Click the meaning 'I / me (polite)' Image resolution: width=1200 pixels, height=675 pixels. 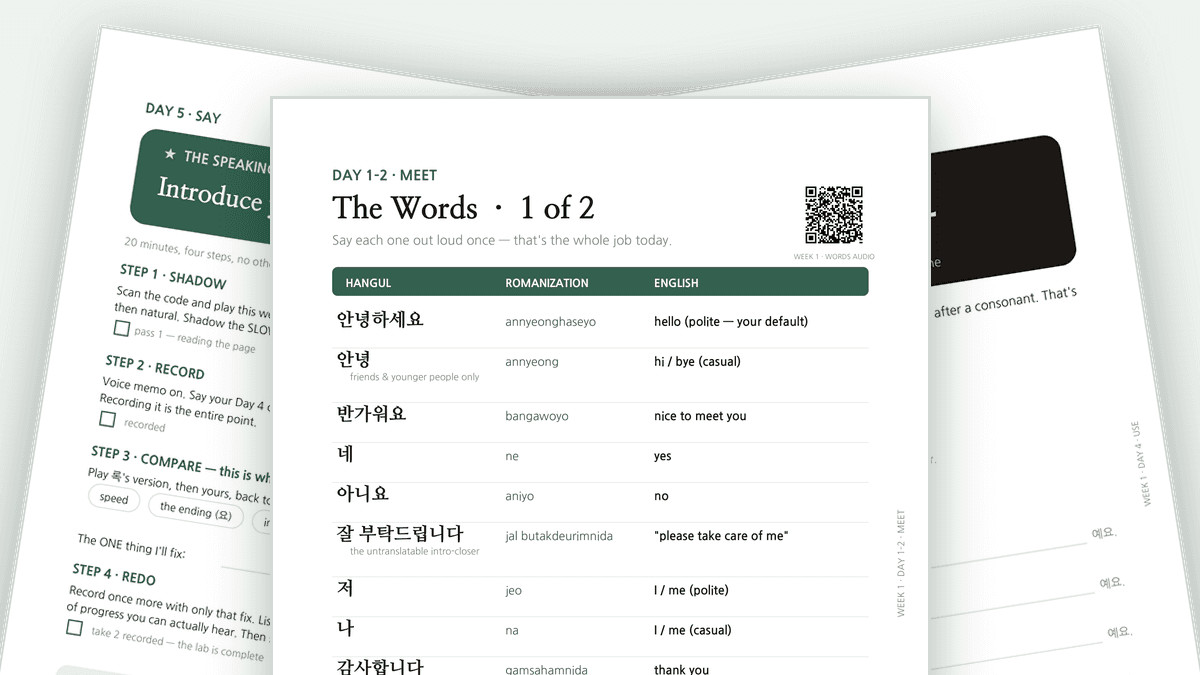[x=691, y=590]
